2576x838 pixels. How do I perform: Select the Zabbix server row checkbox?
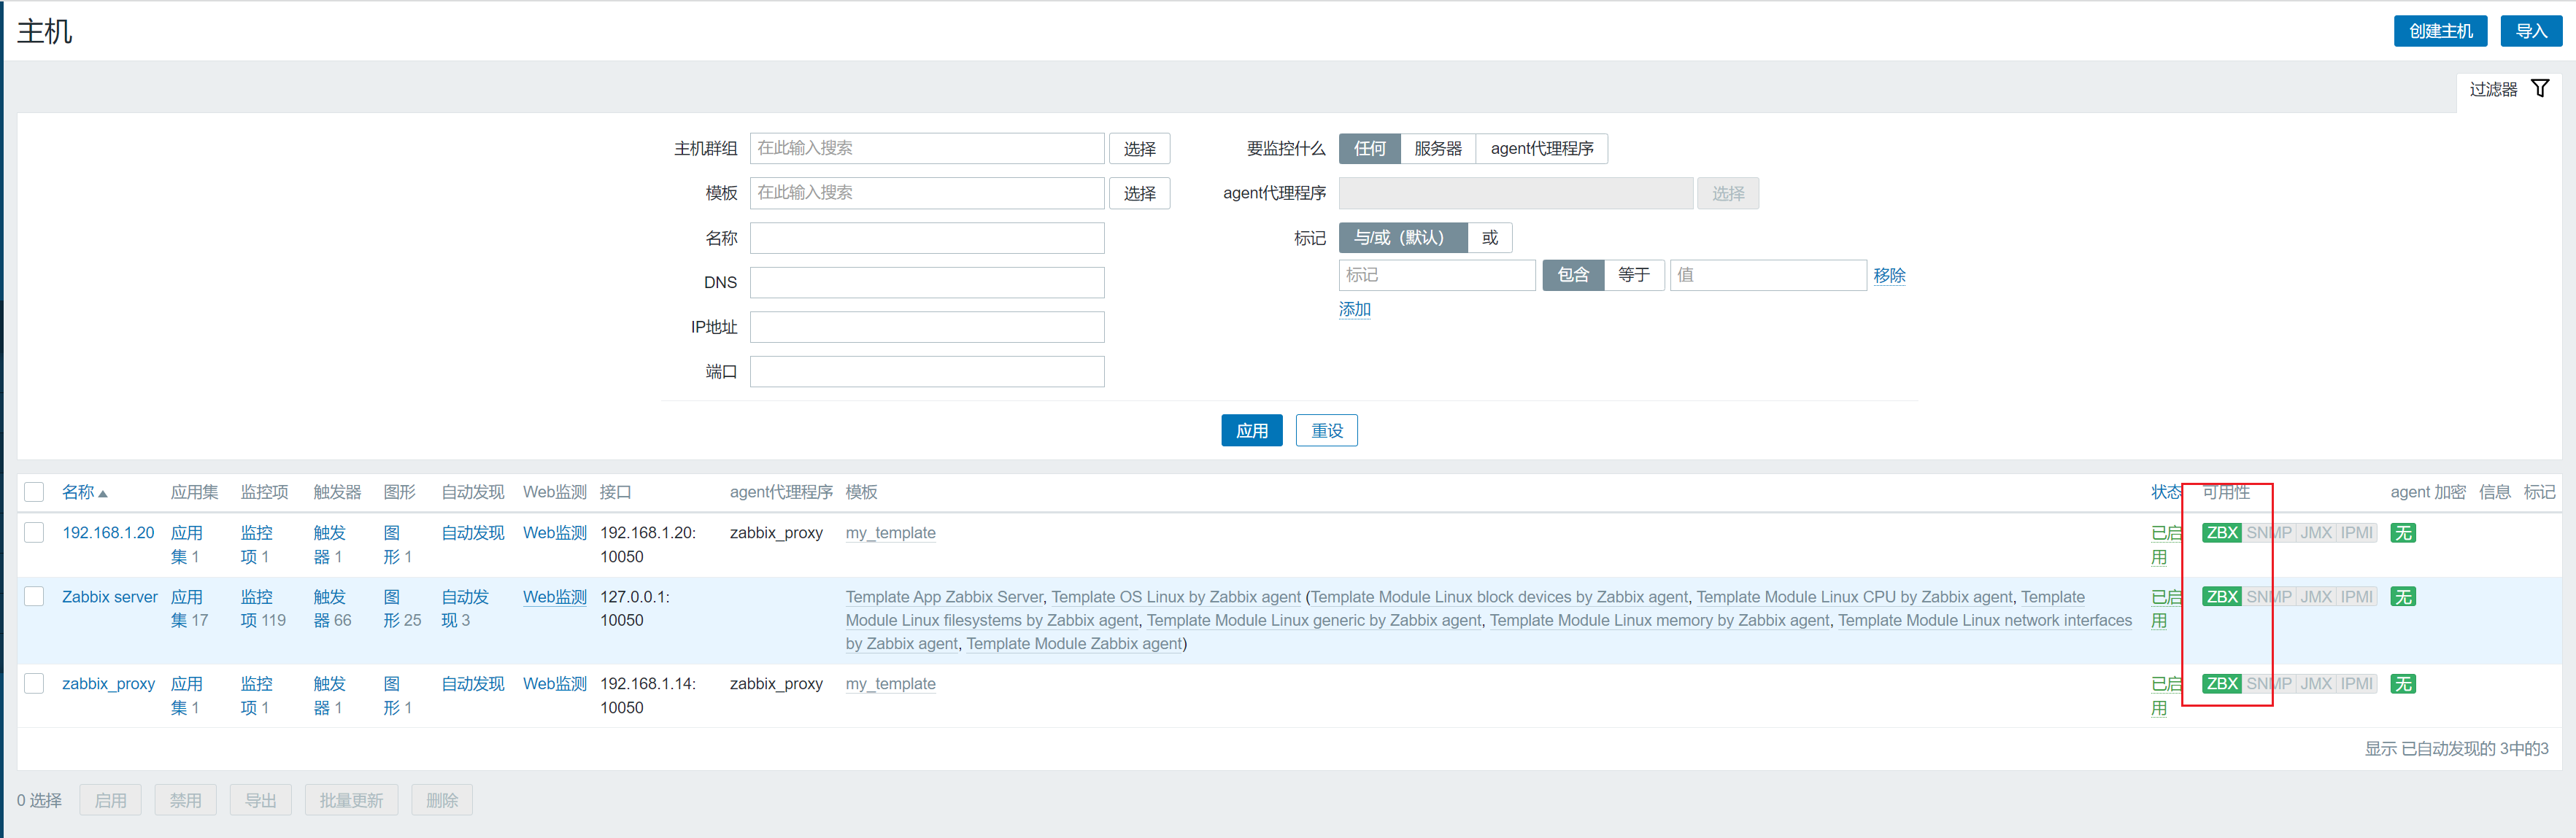[x=34, y=597]
